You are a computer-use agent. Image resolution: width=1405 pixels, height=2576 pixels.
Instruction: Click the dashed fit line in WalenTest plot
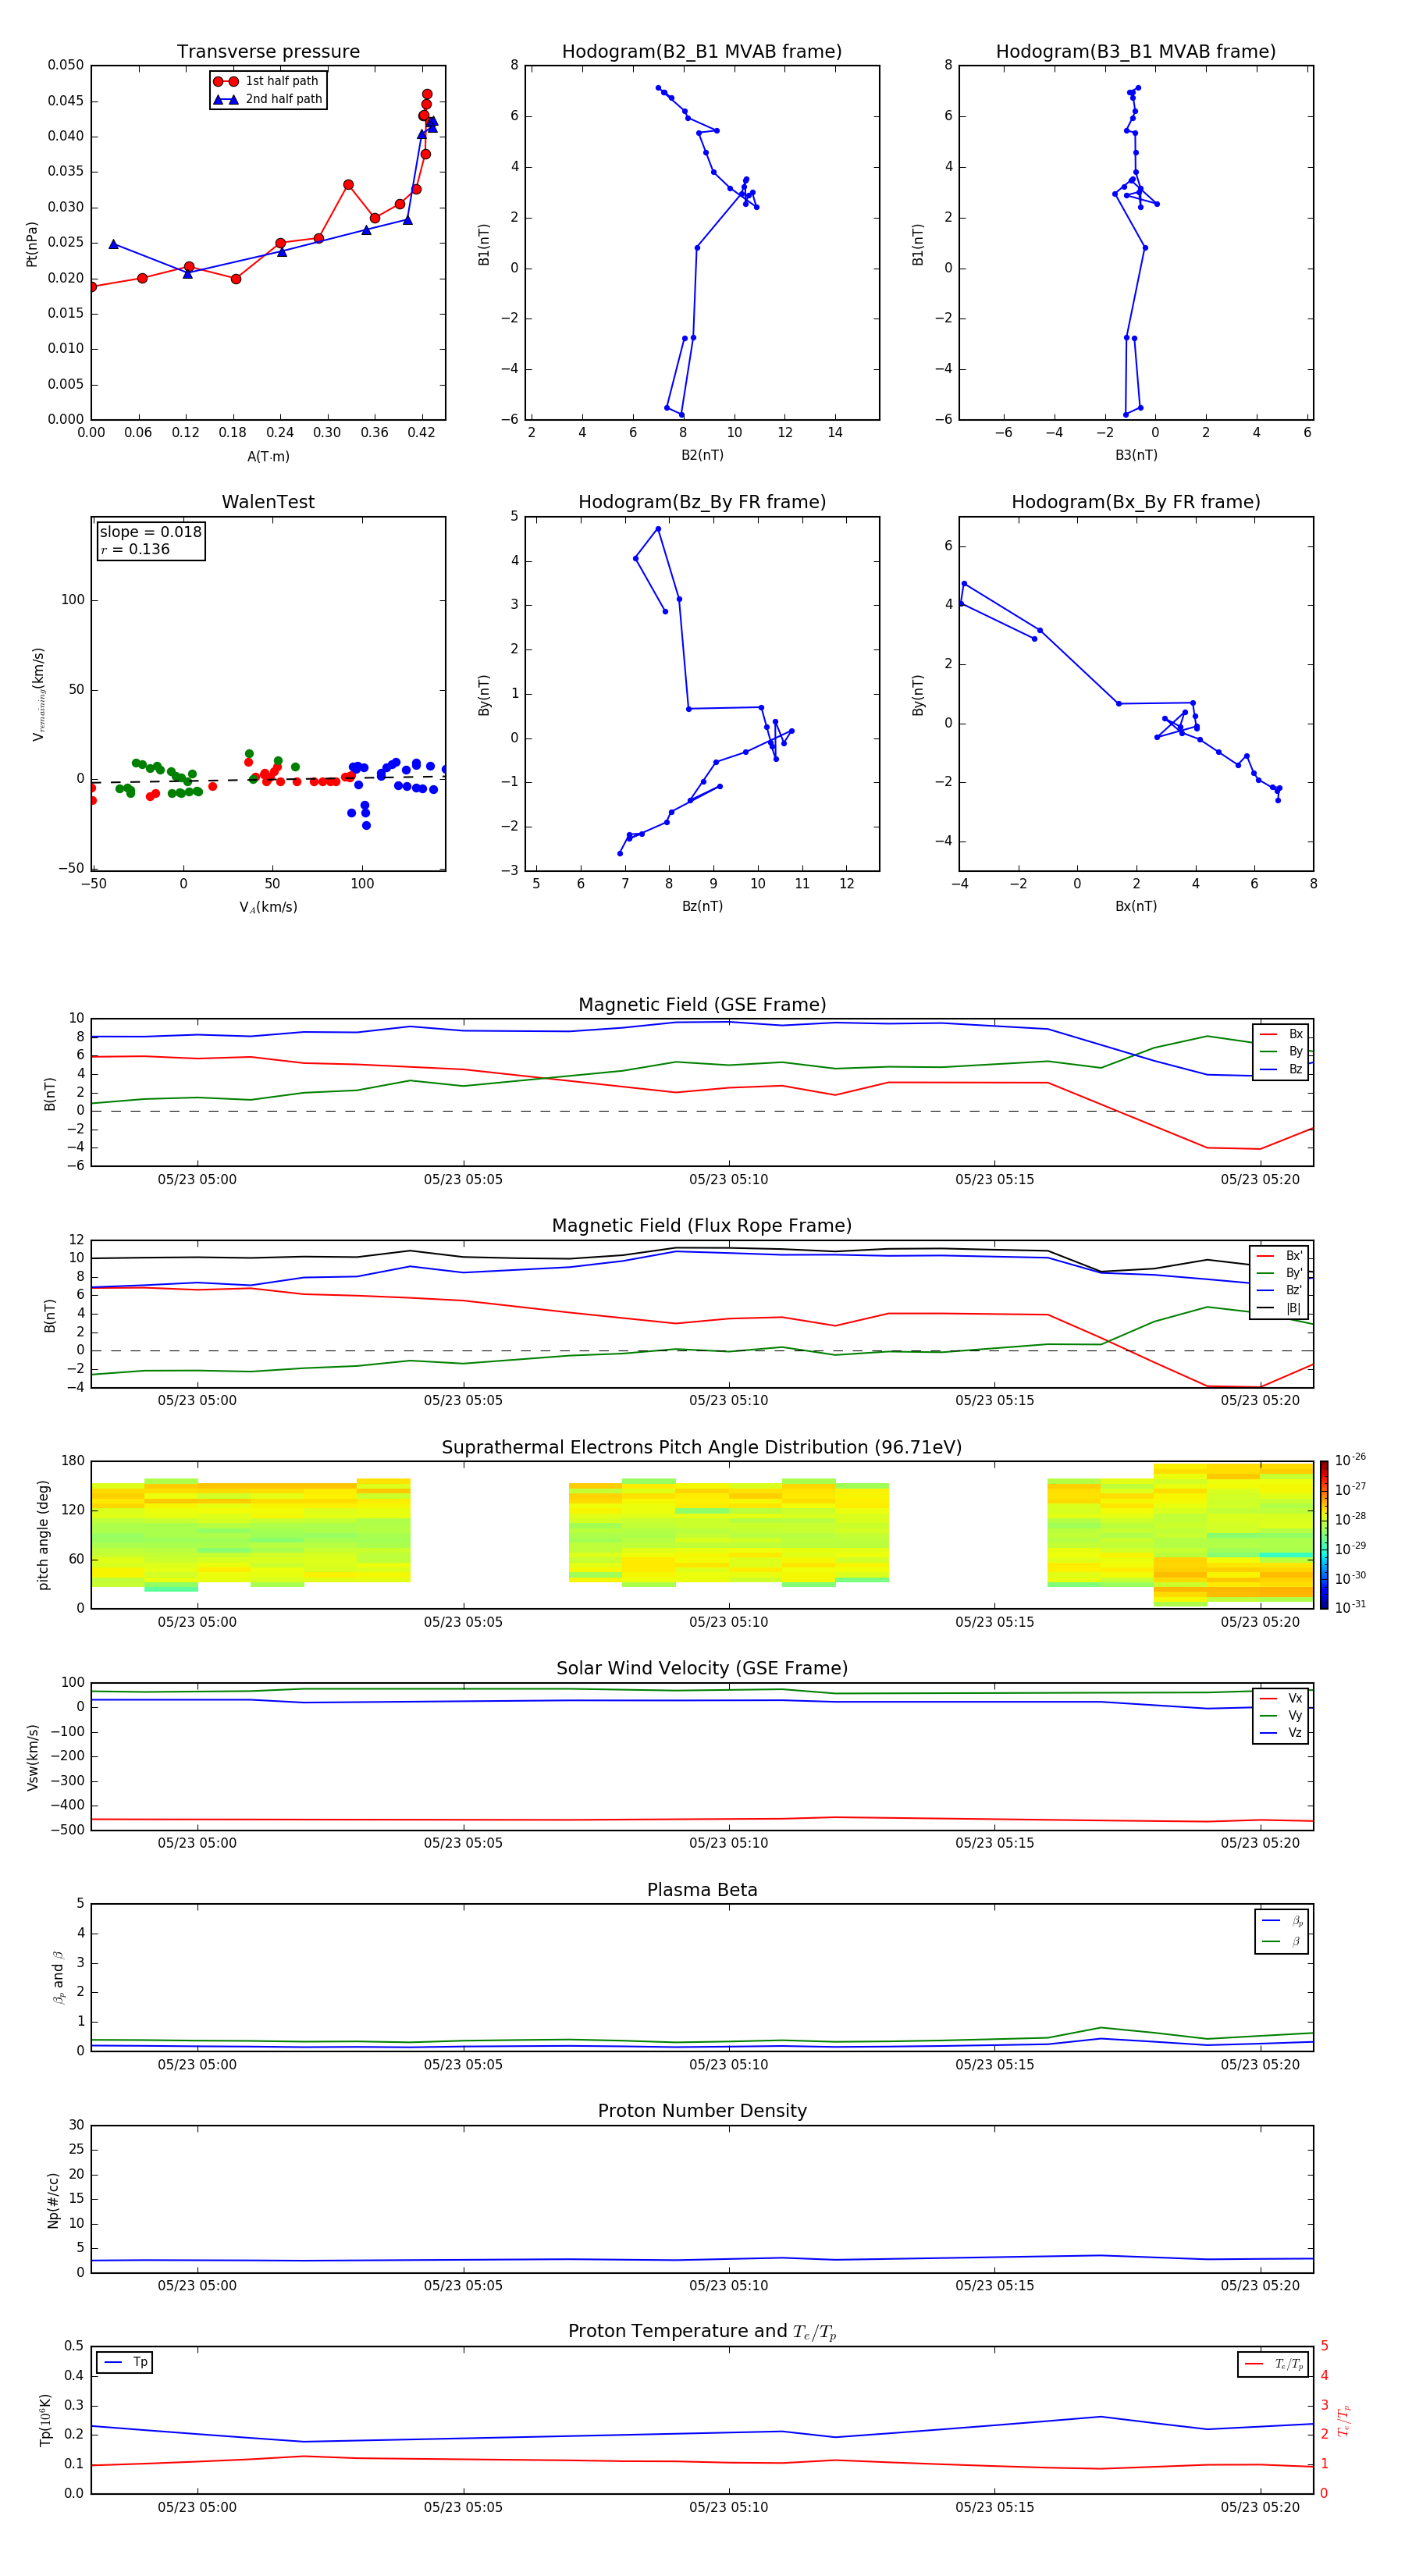[268, 780]
